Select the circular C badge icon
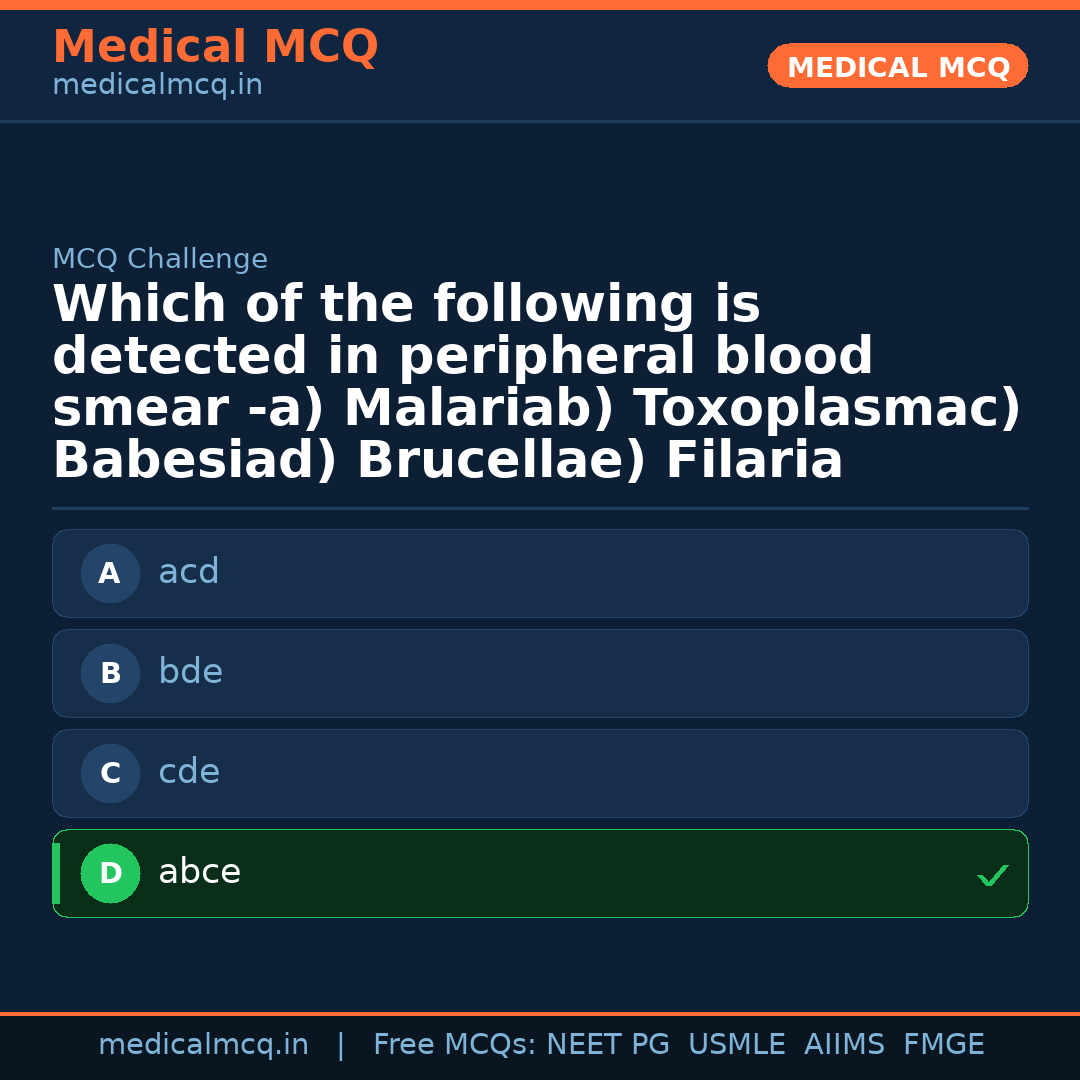The image size is (1080, 1080). point(110,773)
